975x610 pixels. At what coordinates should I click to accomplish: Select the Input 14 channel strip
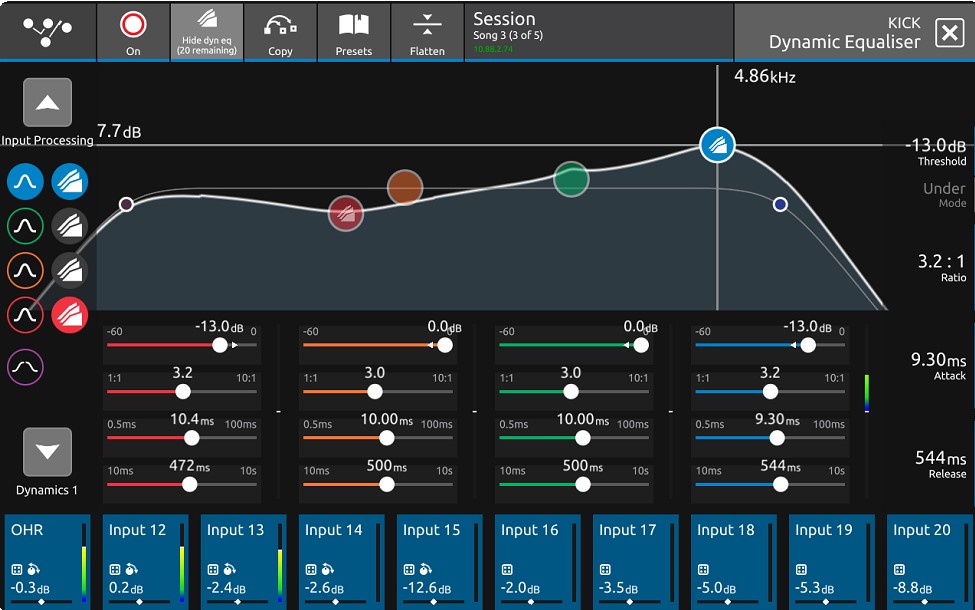coord(341,561)
